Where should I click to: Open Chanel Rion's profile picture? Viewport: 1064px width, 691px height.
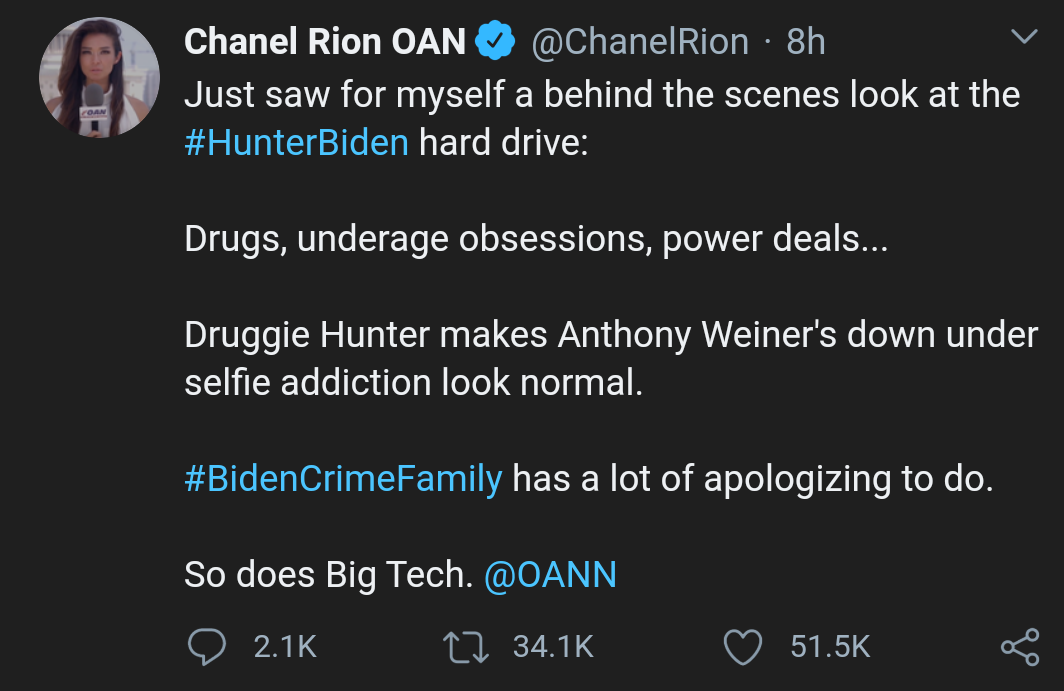[x=99, y=77]
